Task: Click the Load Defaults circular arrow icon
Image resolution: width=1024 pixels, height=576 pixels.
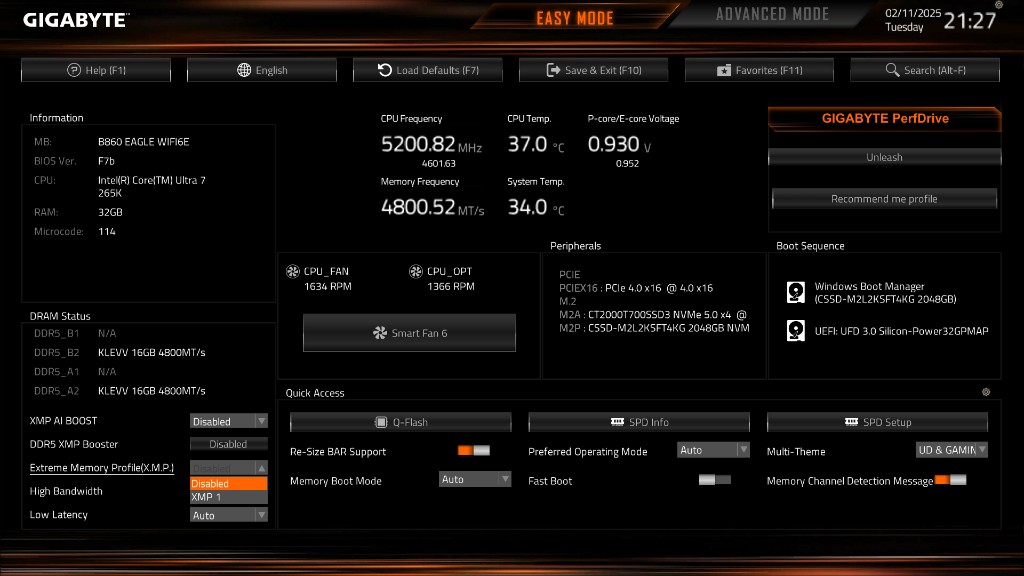Action: pyautogui.click(x=385, y=70)
